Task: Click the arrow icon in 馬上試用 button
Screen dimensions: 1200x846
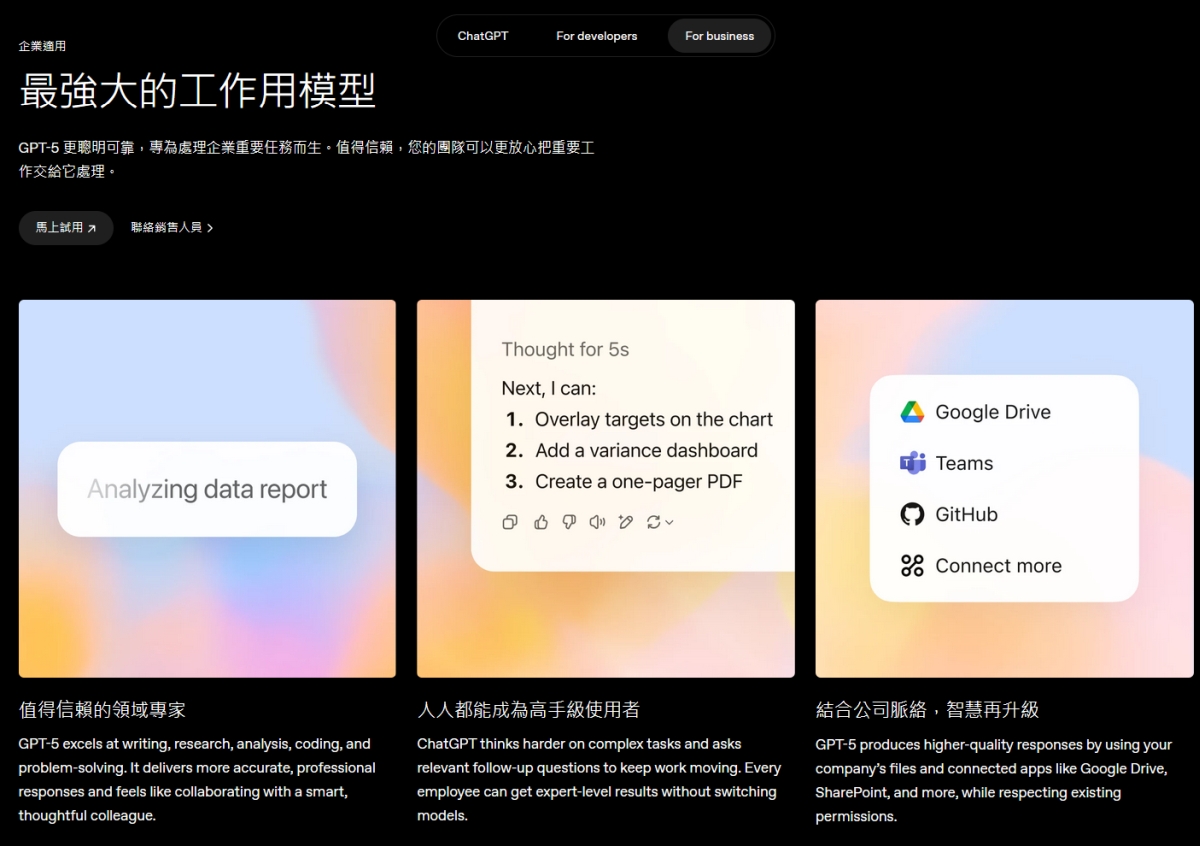Action: (x=92, y=228)
